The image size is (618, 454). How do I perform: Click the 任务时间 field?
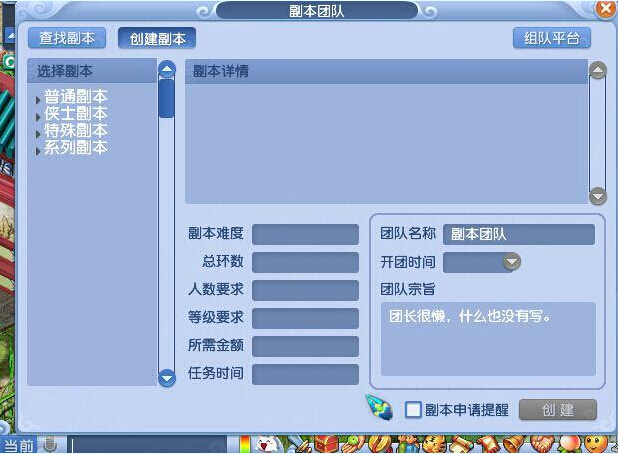305,374
